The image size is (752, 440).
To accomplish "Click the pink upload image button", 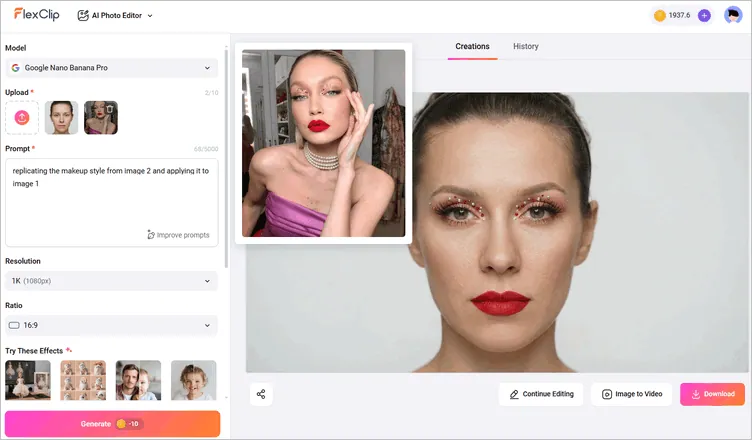I will (22, 117).
